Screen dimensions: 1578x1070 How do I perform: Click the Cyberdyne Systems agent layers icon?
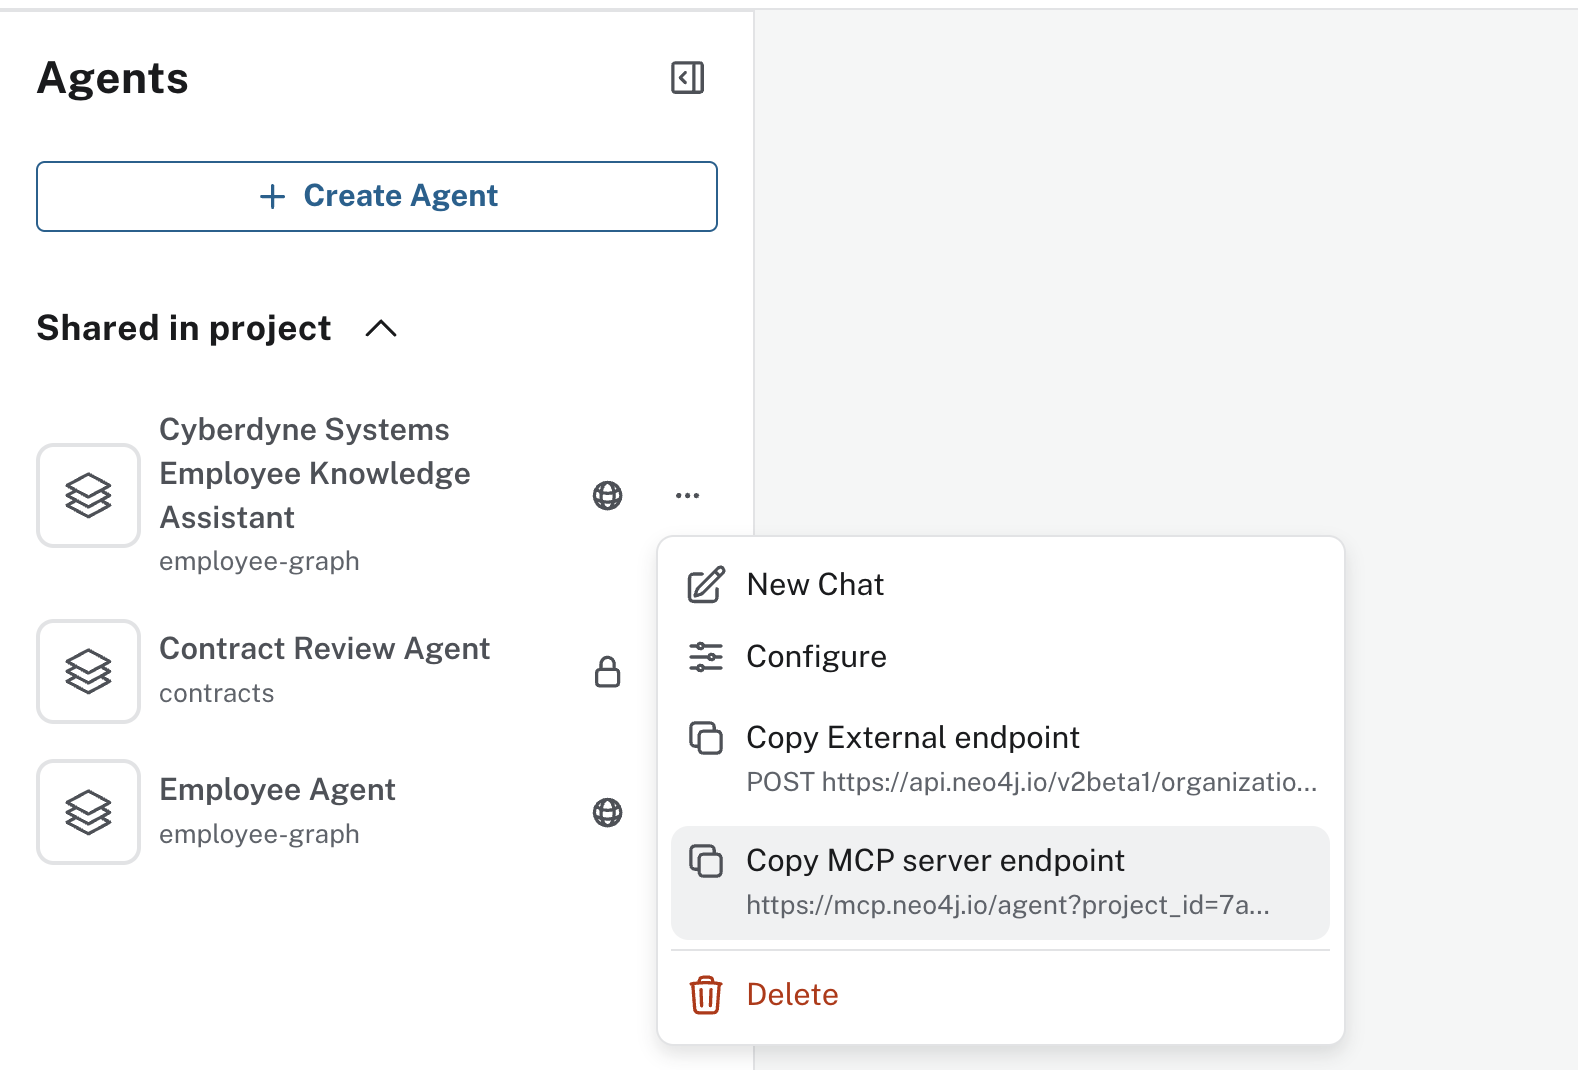(x=88, y=495)
